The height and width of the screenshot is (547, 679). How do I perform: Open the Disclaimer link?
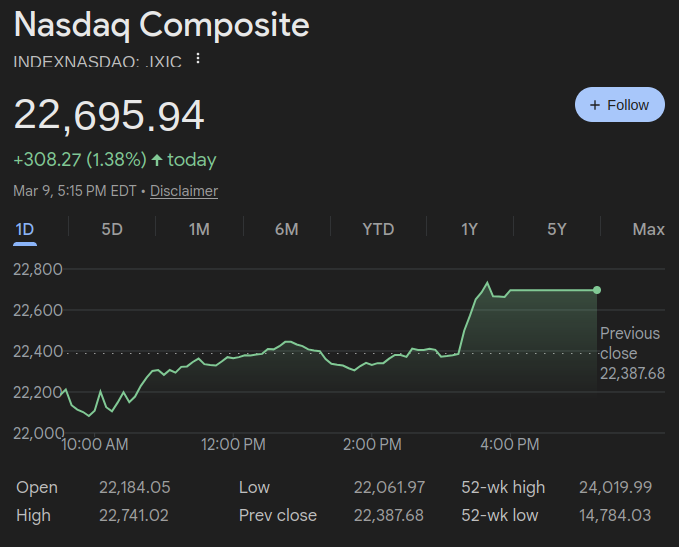pos(183,191)
